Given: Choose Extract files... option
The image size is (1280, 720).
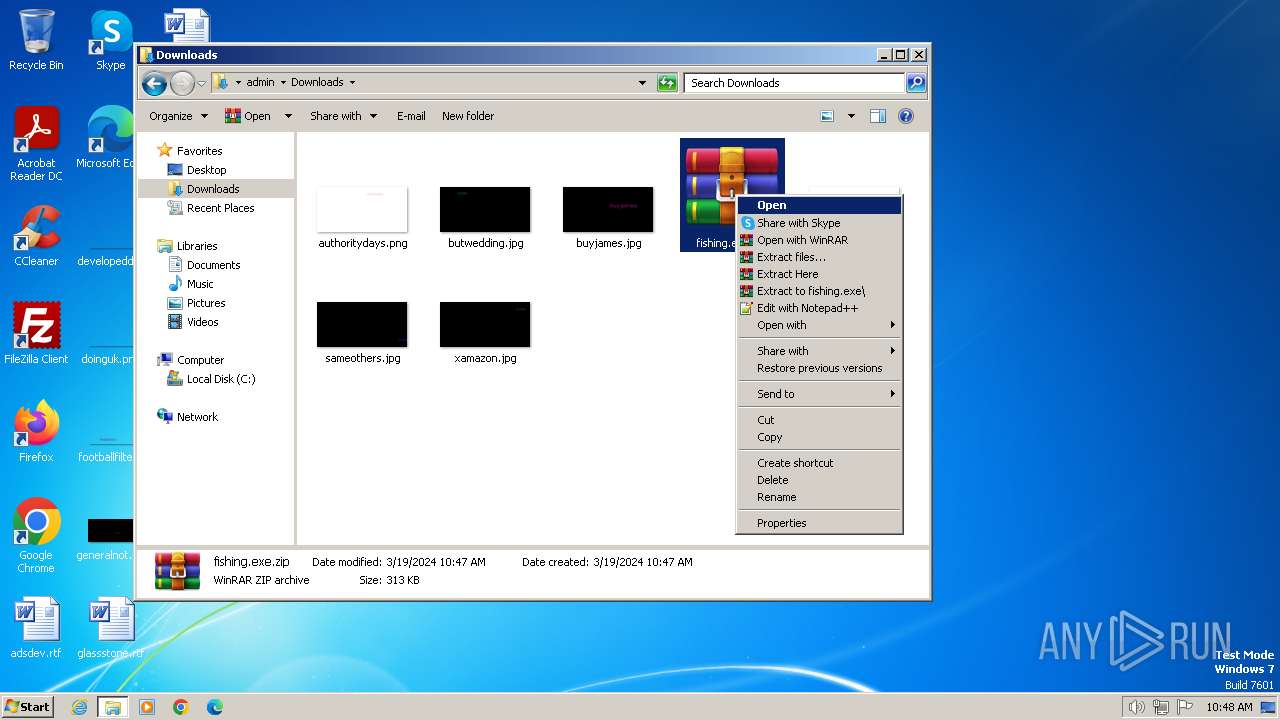Looking at the screenshot, I should click(x=819, y=257).
